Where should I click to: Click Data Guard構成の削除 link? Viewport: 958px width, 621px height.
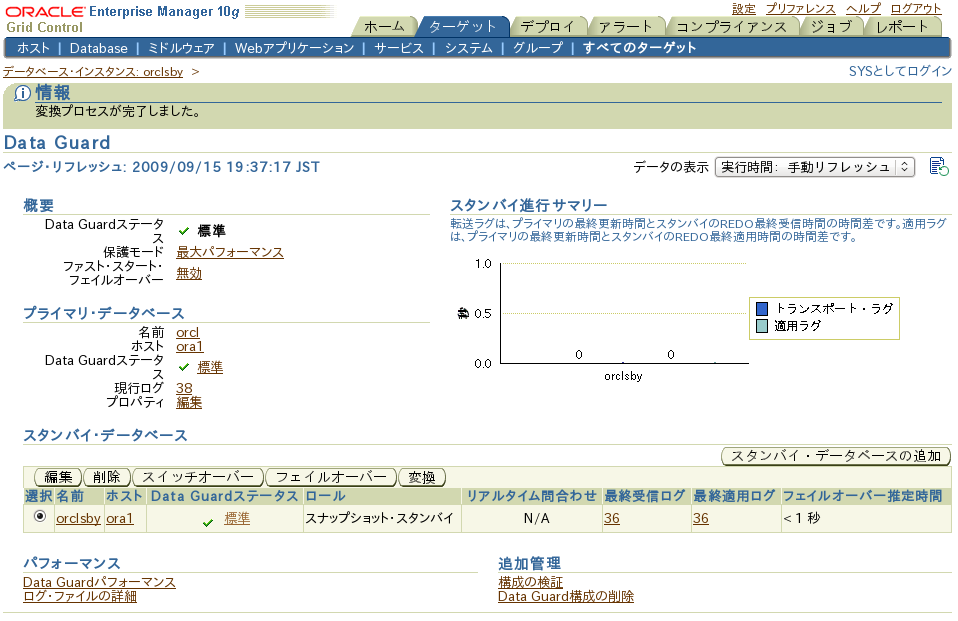click(566, 596)
